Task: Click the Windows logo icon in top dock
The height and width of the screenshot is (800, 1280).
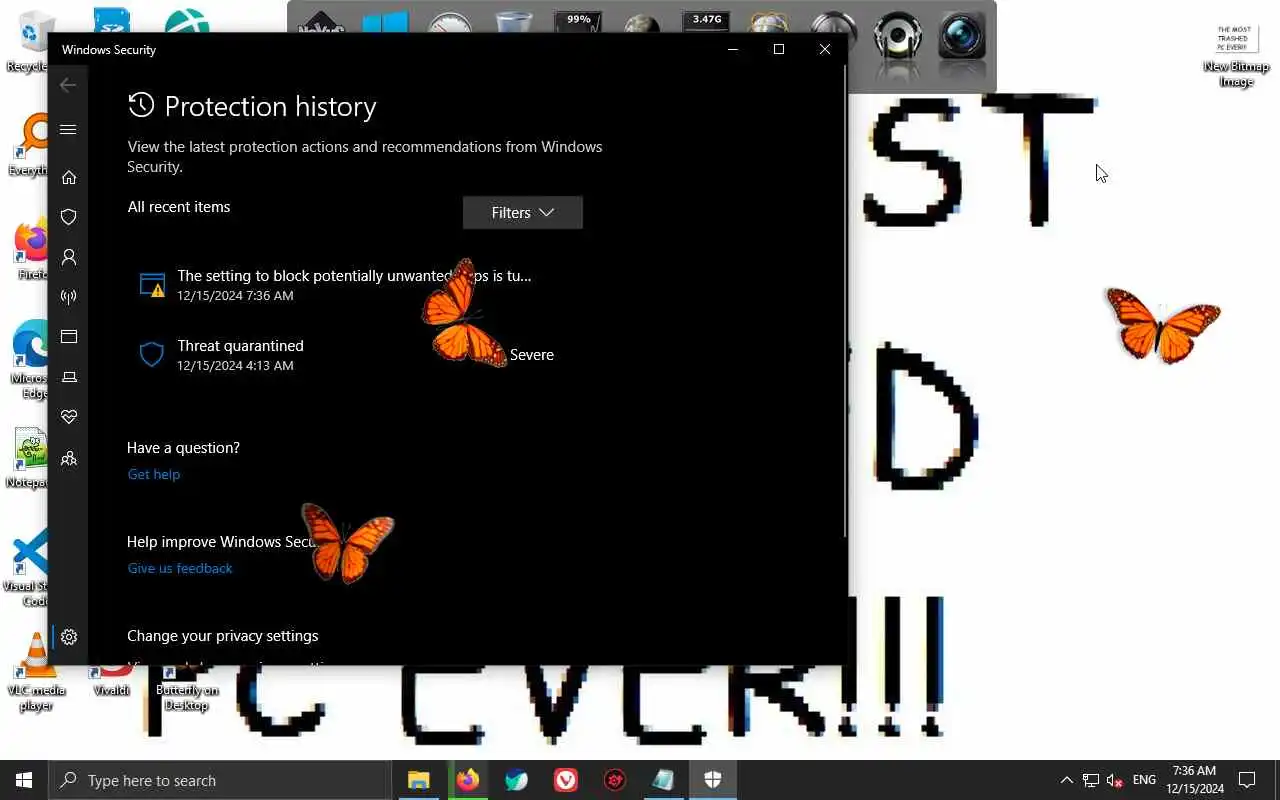Action: click(385, 24)
